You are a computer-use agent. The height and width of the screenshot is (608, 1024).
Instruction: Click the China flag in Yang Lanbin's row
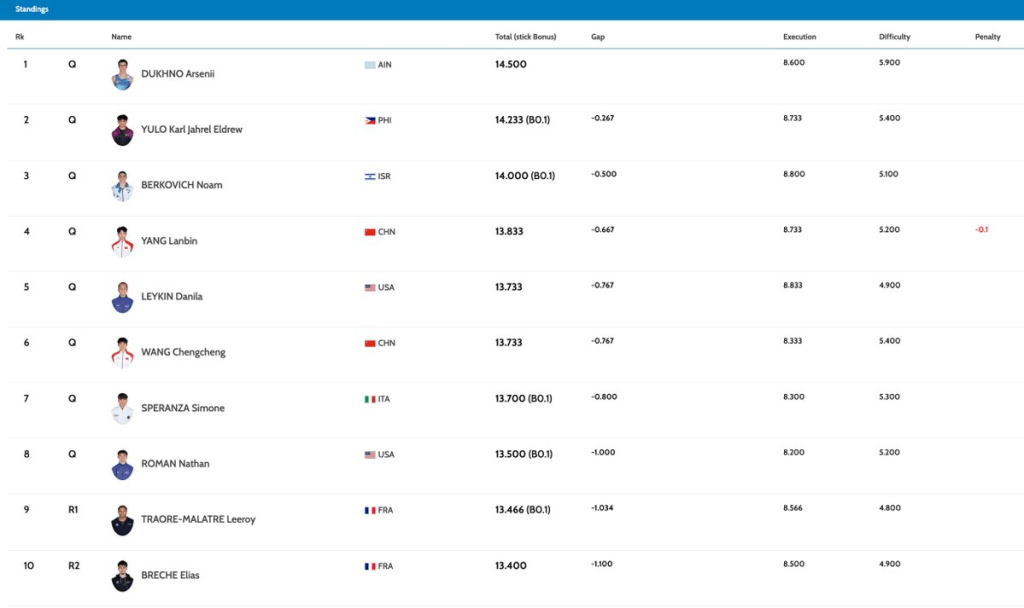pyautogui.click(x=370, y=232)
